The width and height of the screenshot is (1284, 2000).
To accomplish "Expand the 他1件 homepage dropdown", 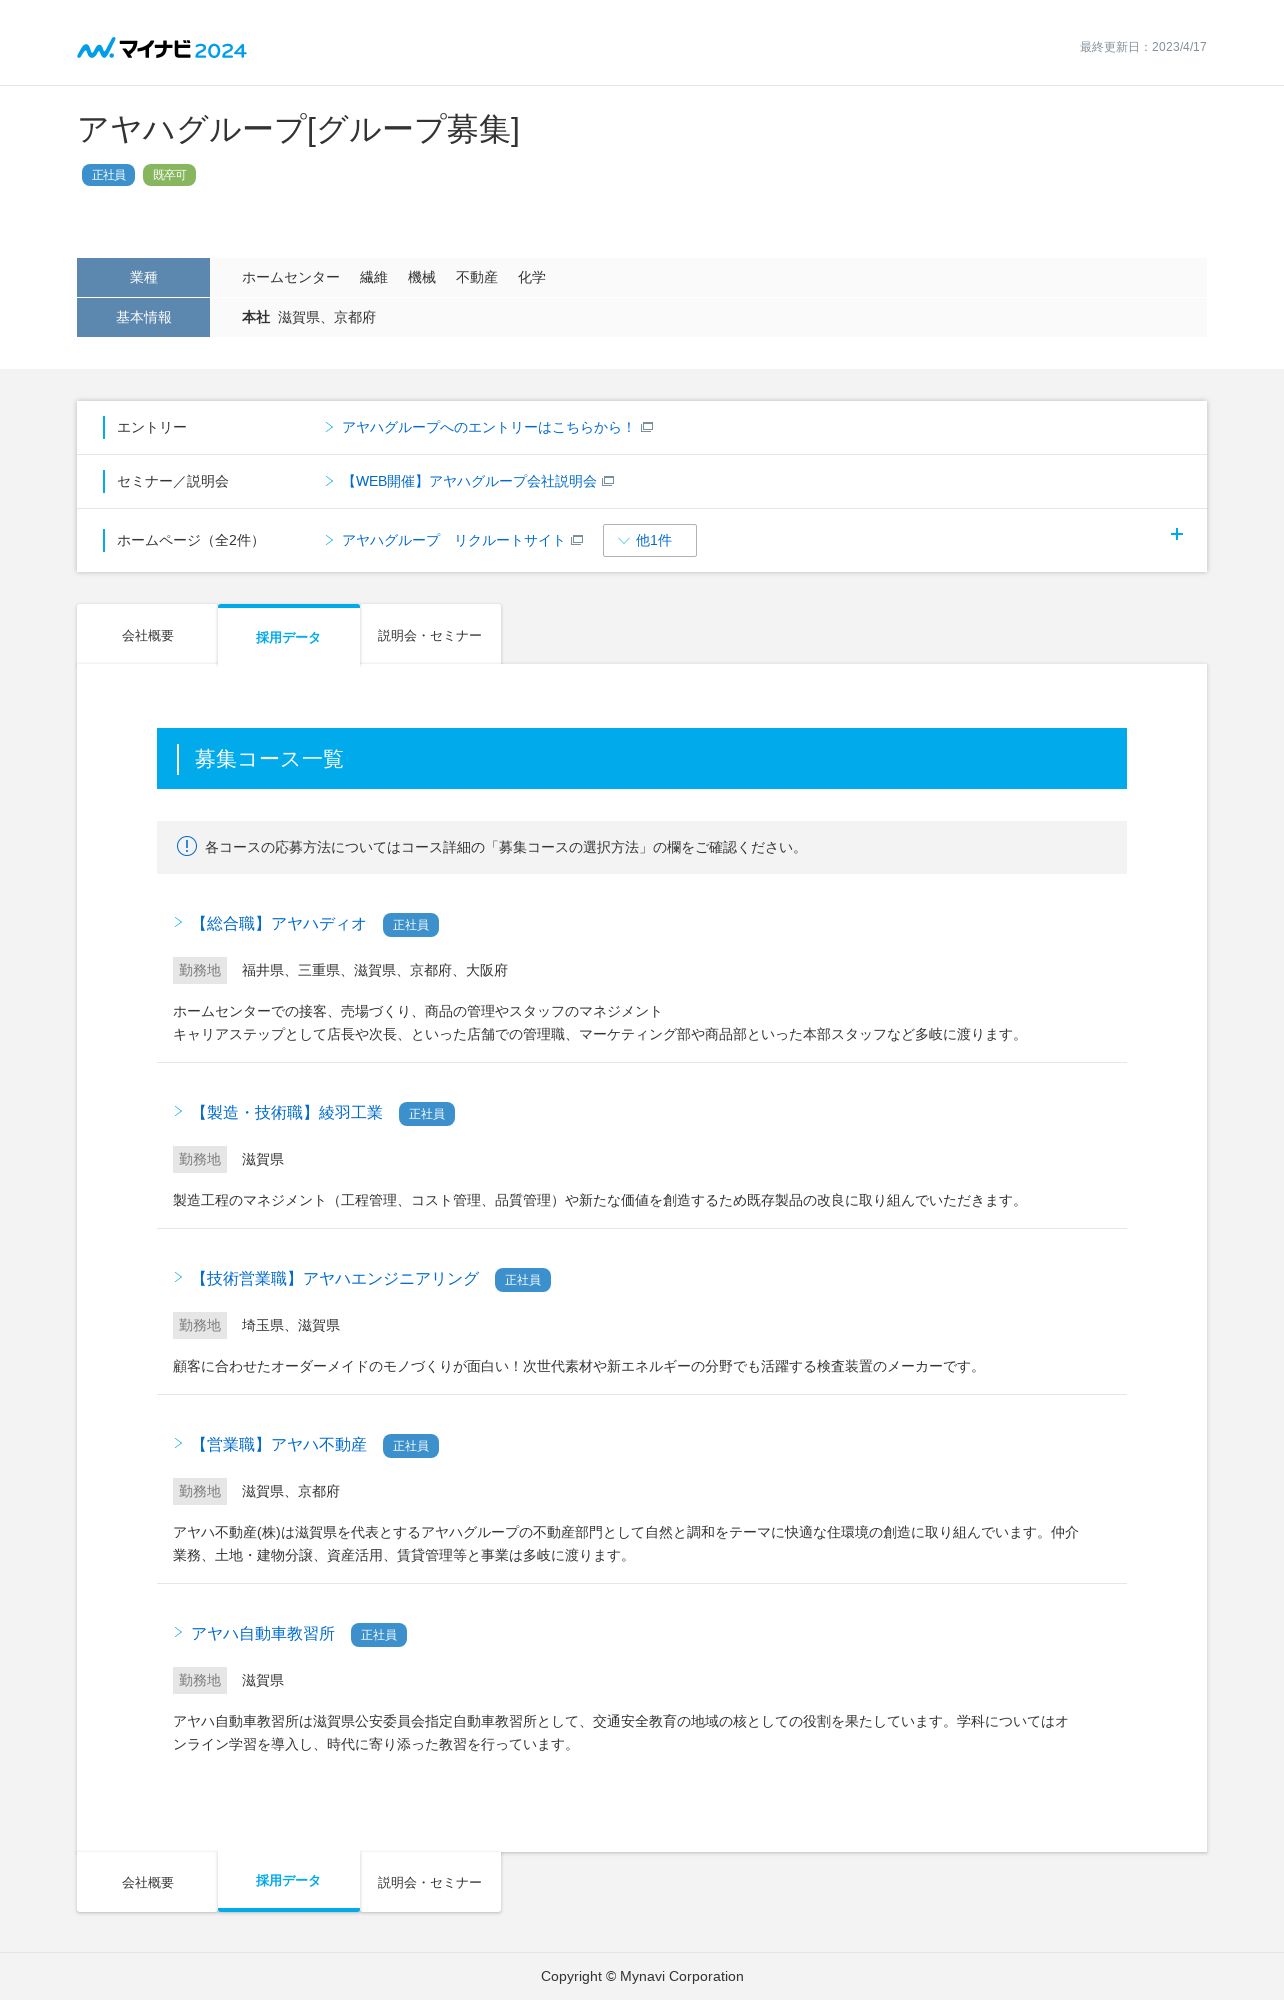I will tap(650, 540).
